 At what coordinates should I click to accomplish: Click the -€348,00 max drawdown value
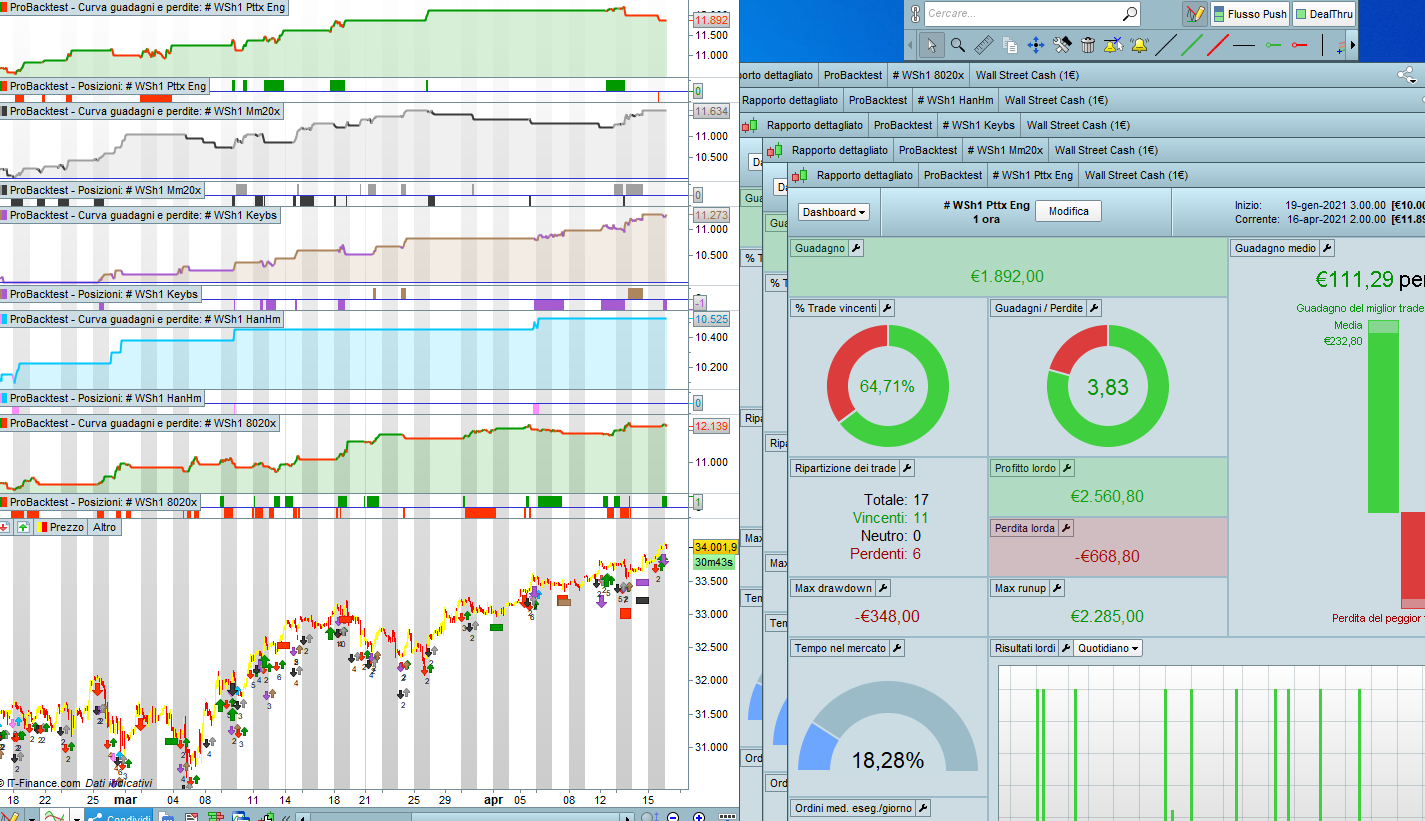(x=887, y=616)
